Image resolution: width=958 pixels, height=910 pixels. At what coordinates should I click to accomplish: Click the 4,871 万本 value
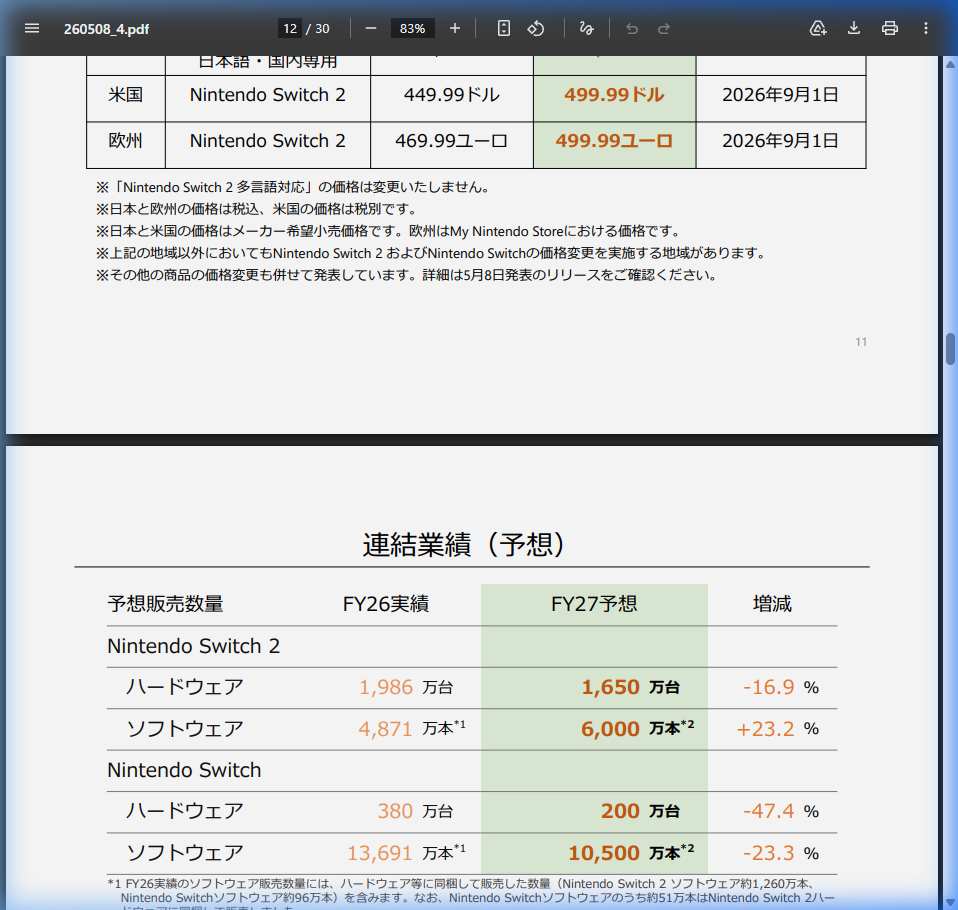click(412, 728)
